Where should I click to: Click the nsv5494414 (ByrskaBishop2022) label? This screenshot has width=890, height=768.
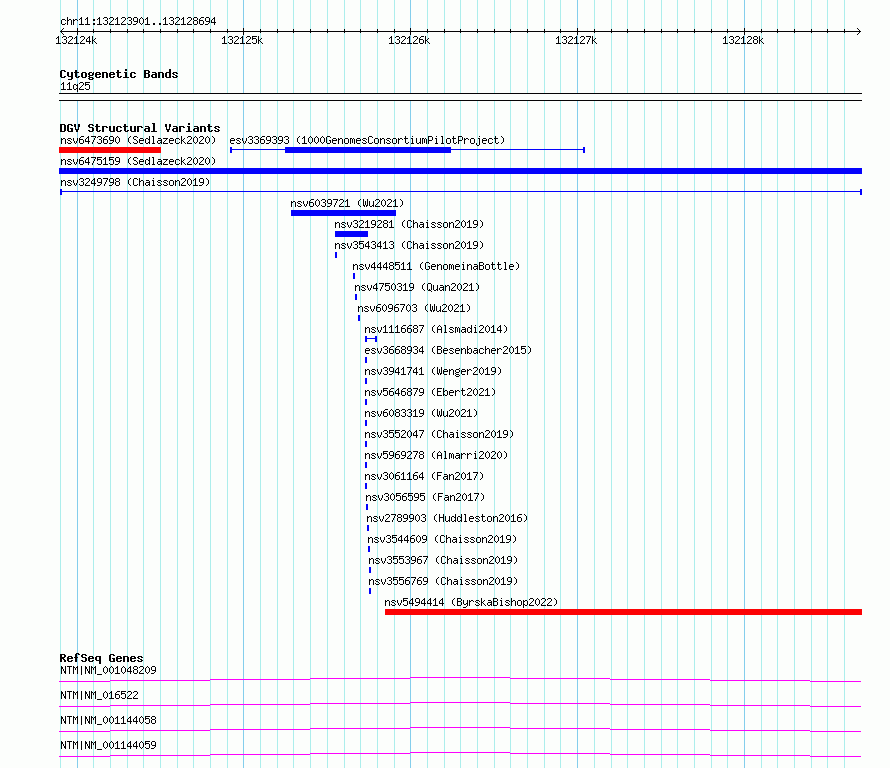[471, 602]
